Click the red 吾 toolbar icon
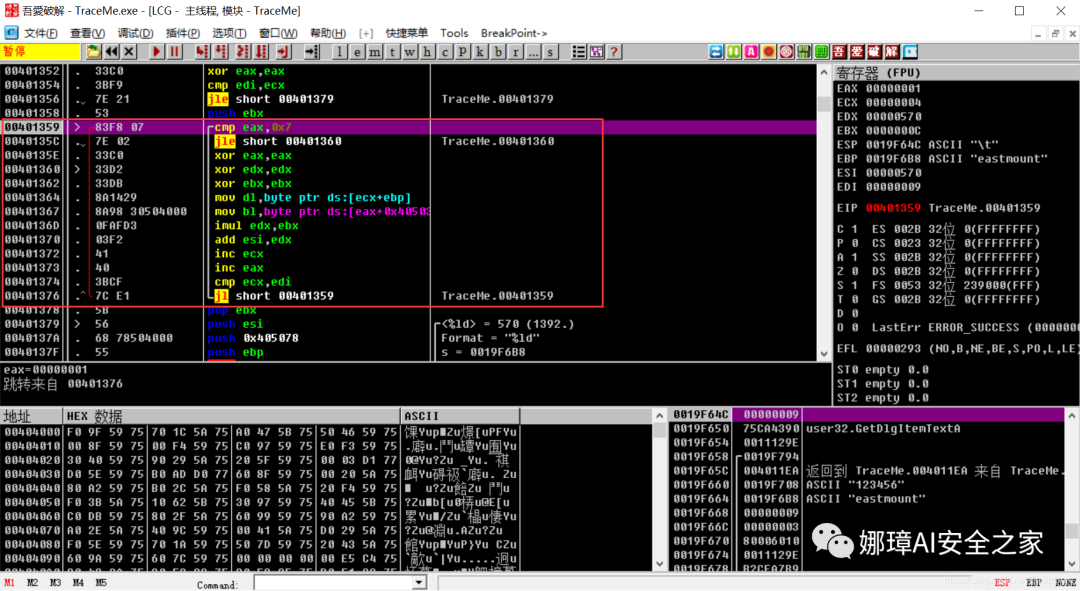The width and height of the screenshot is (1080, 591). coord(839,52)
